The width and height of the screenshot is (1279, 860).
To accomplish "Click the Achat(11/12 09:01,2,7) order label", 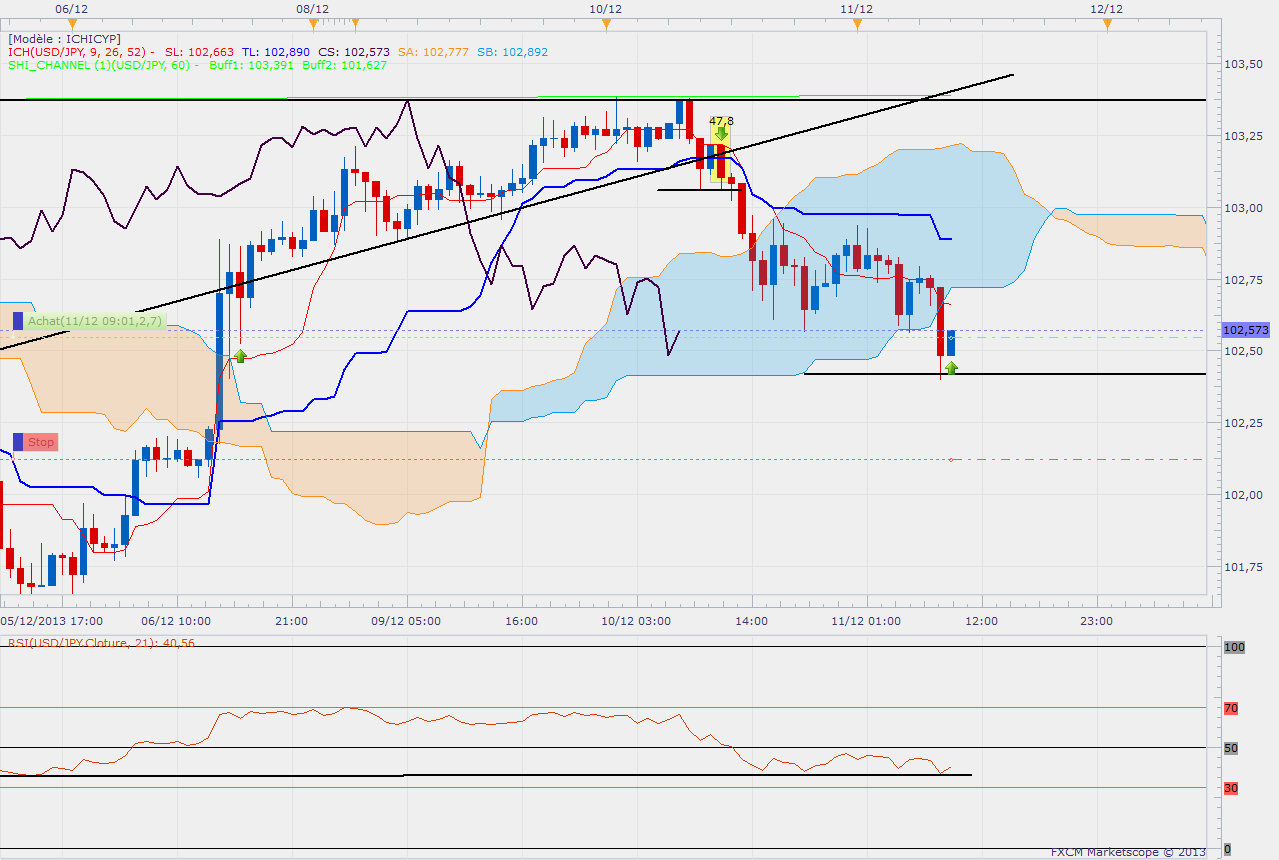I will click(x=94, y=321).
